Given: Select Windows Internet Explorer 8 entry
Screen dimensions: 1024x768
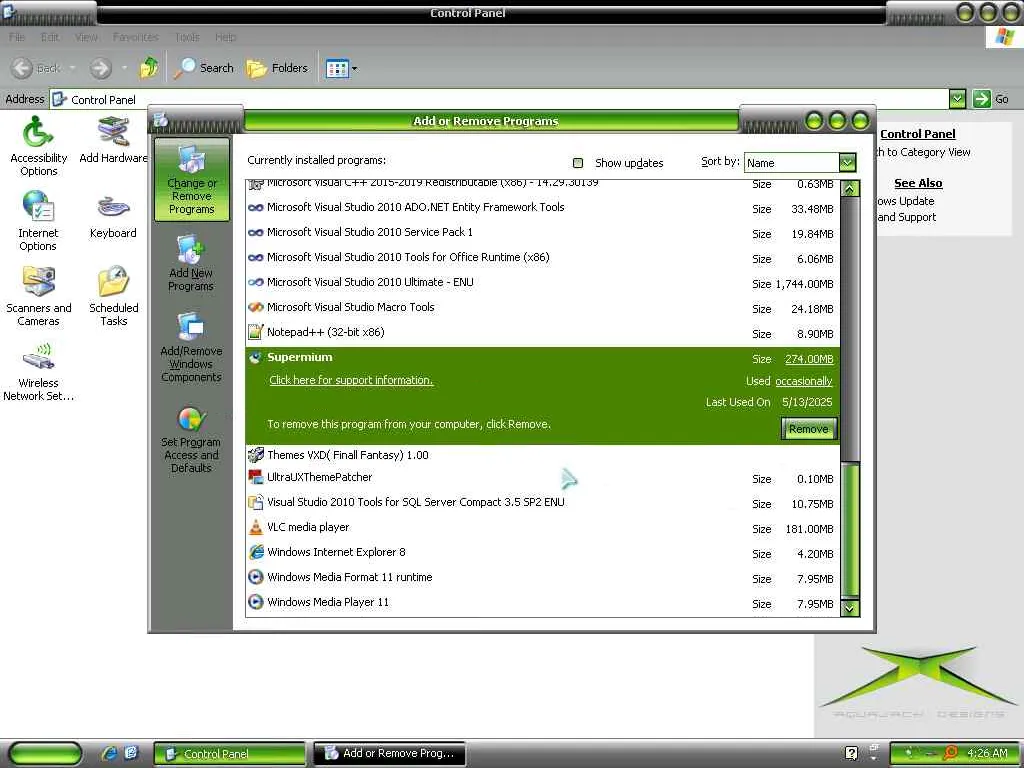Looking at the screenshot, I should pyautogui.click(x=543, y=553).
